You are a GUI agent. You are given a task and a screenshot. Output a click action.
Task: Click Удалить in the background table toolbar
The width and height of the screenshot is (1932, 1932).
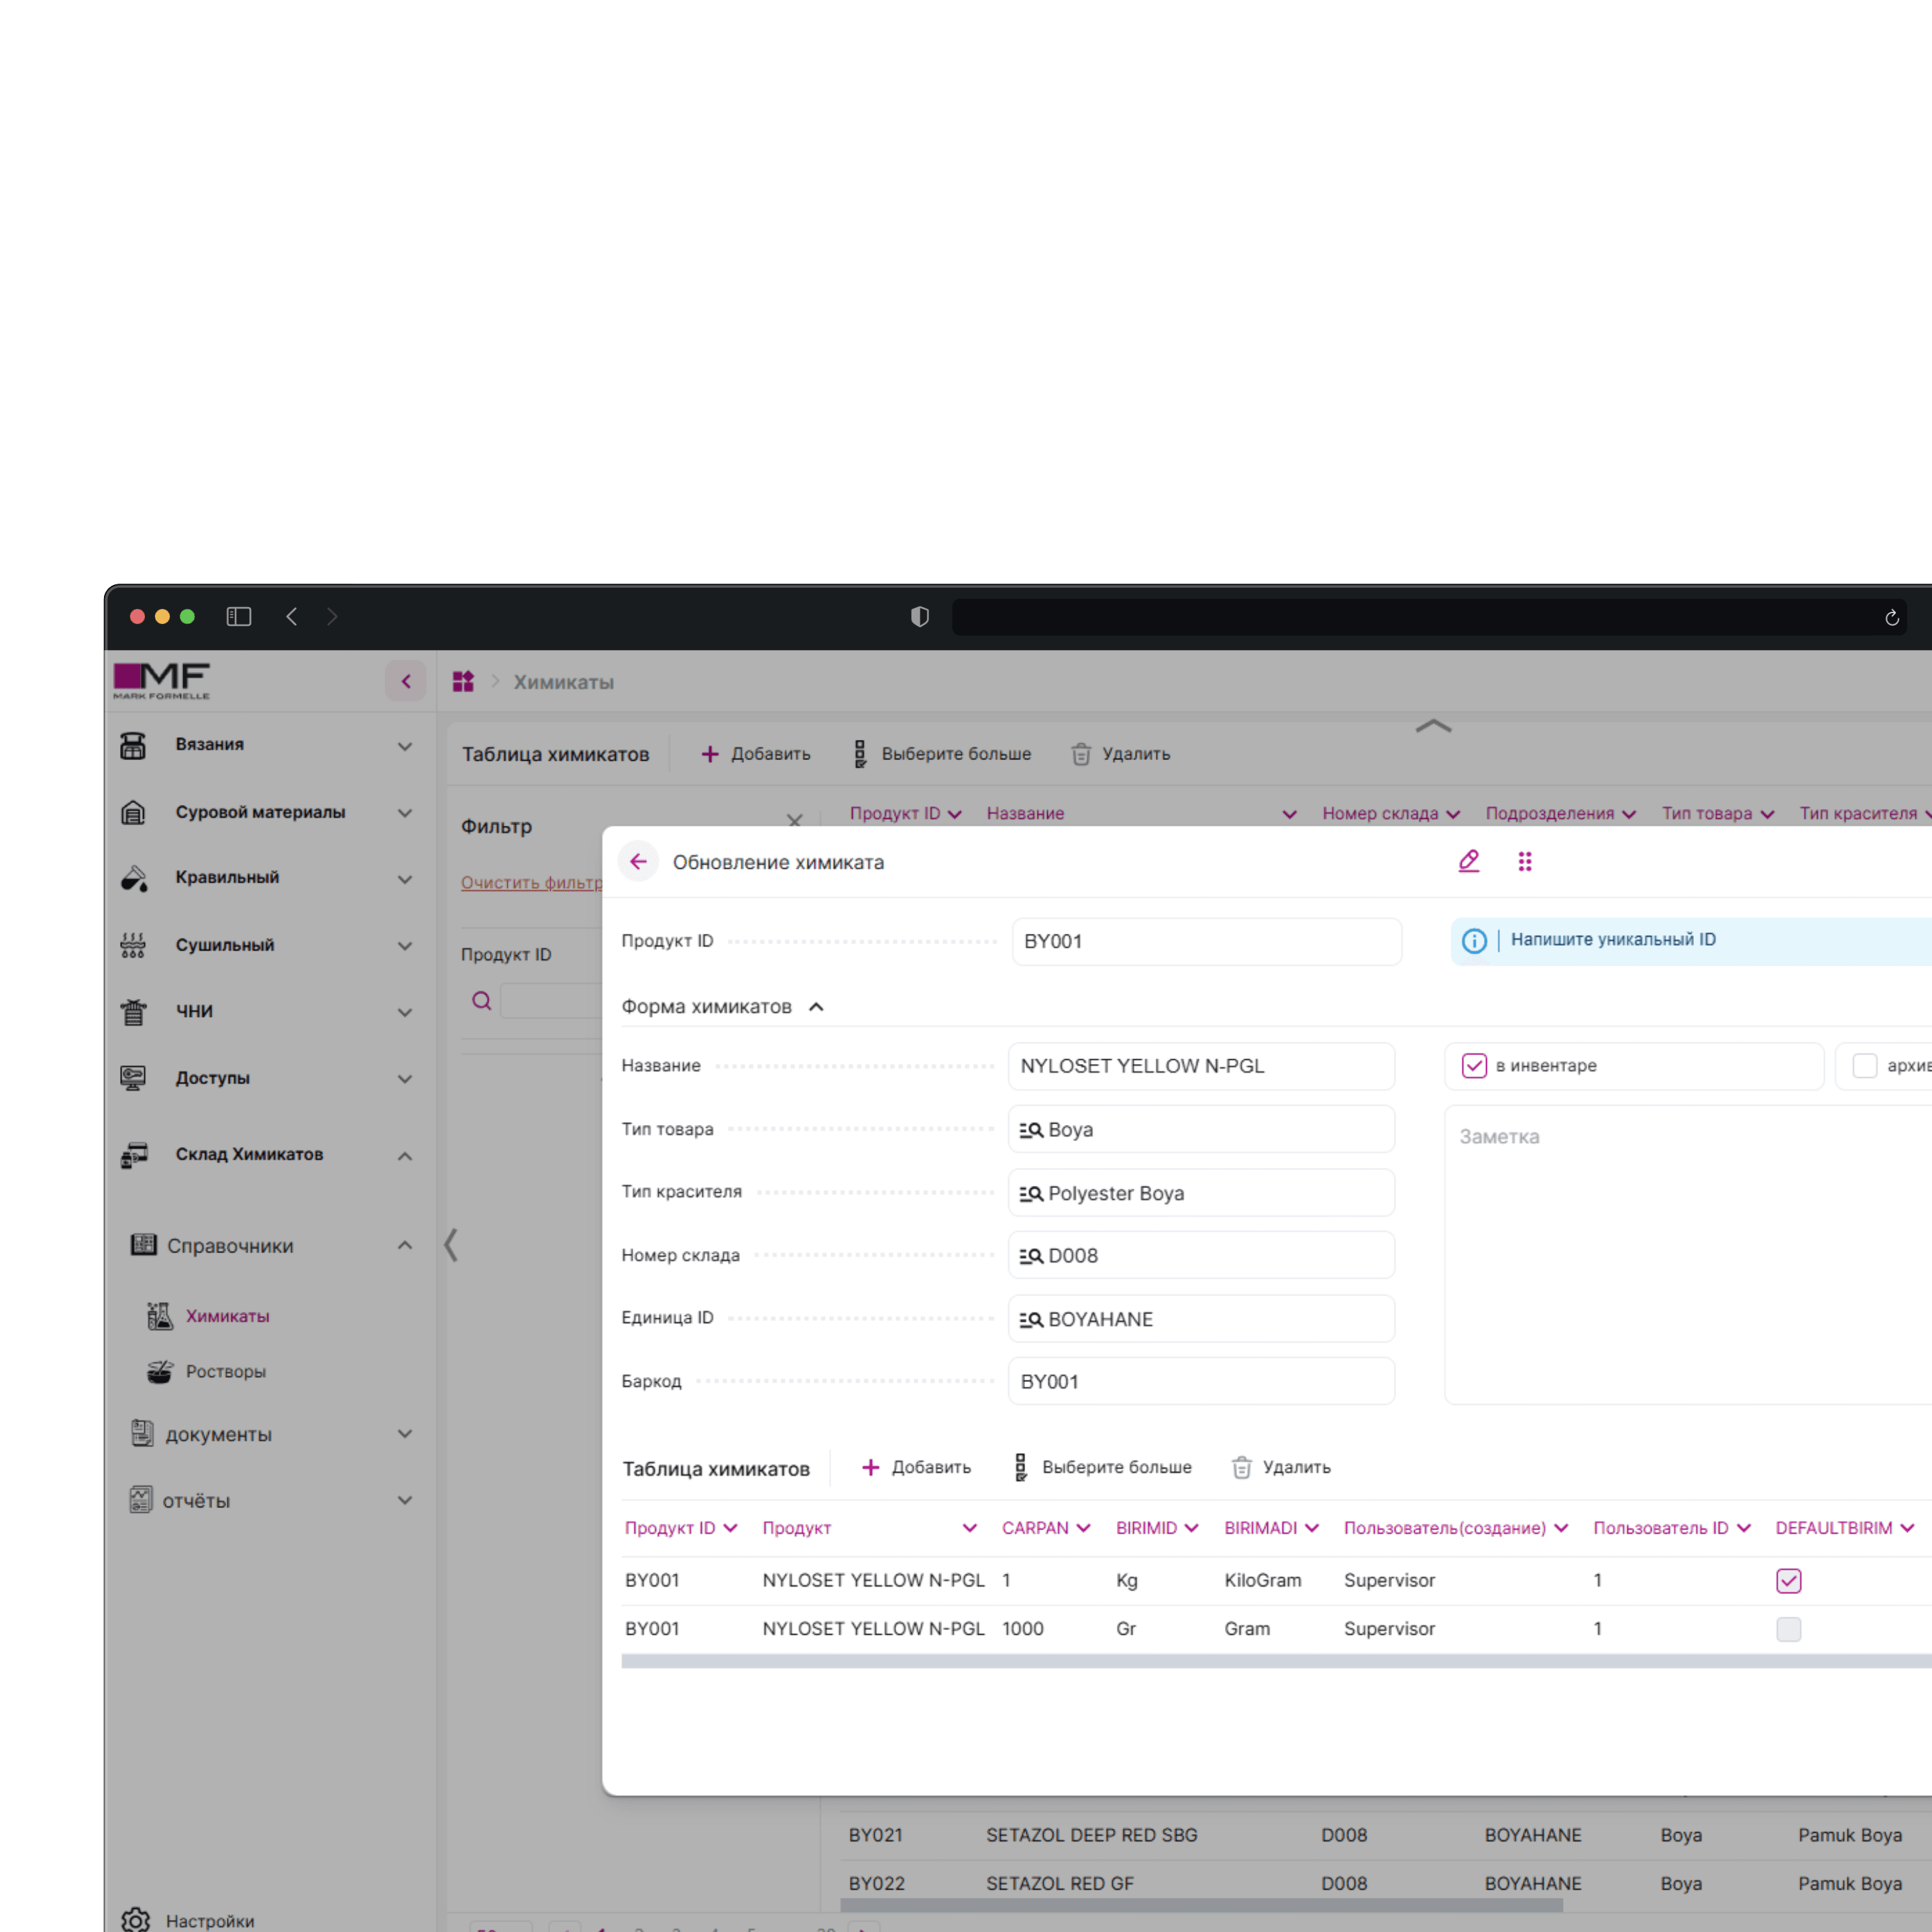point(1120,754)
